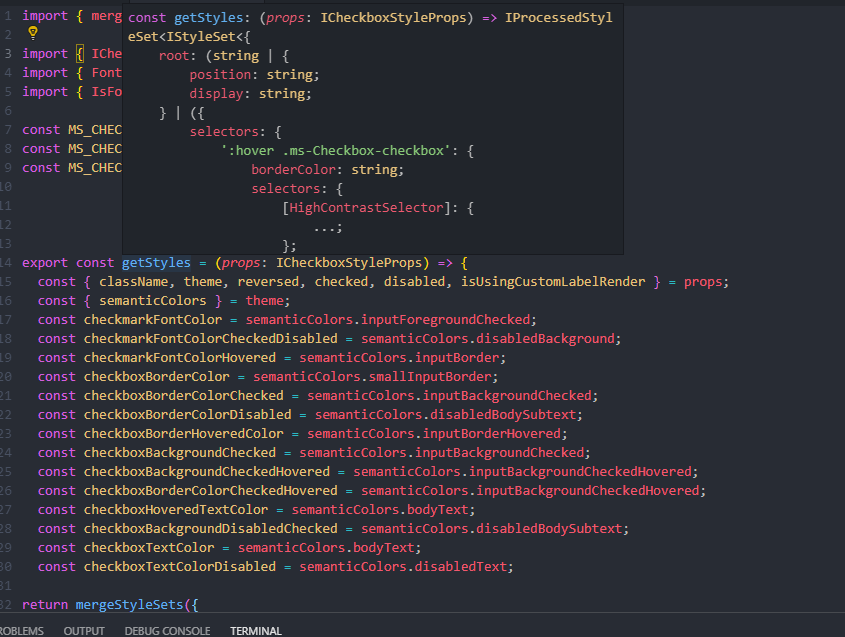The image size is (845, 637).
Task: Click checkboxBorderColorCheckedHovered variable name
Action: point(210,490)
